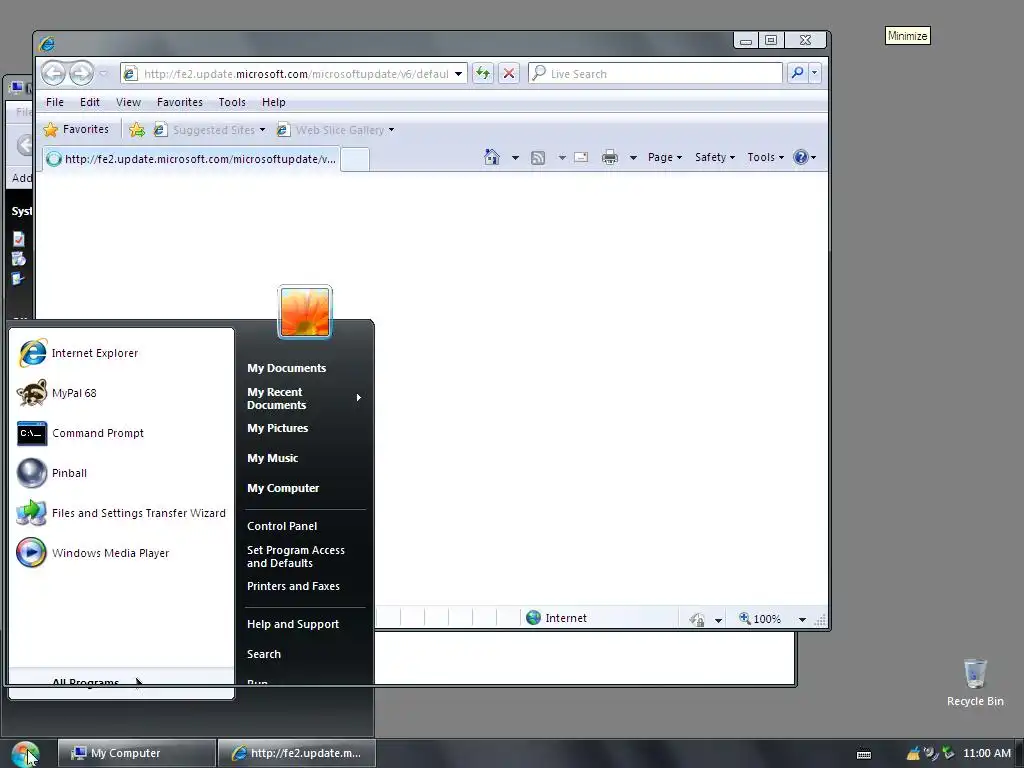Click the Forward navigation button in Internet Explorer
The height and width of the screenshot is (768, 1024).
(x=82, y=73)
